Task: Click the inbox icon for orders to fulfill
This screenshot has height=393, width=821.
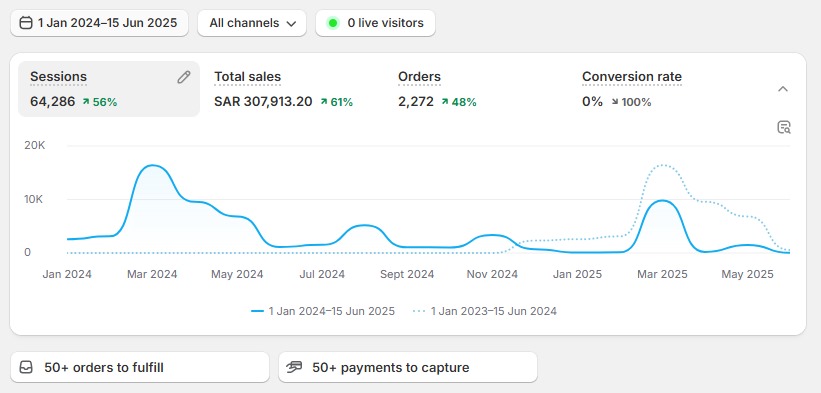Action: point(26,367)
